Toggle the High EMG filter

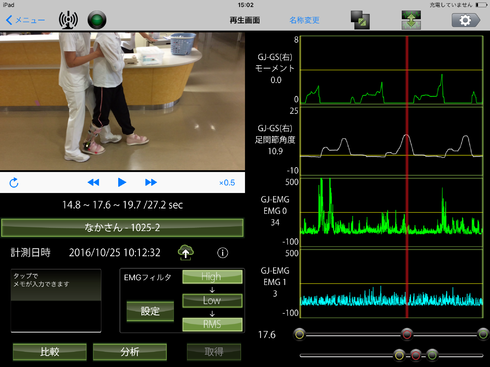coord(212,277)
